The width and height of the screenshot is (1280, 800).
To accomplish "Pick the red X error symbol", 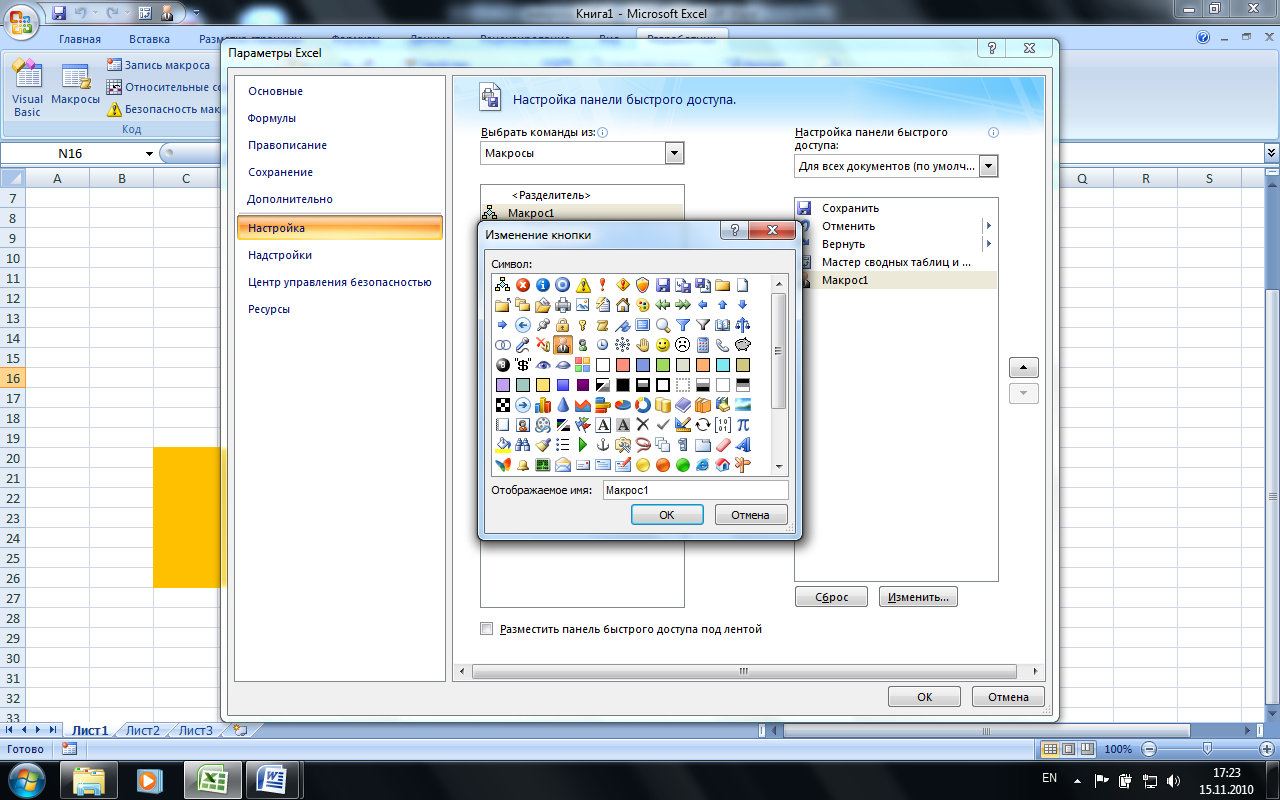I will click(x=522, y=285).
